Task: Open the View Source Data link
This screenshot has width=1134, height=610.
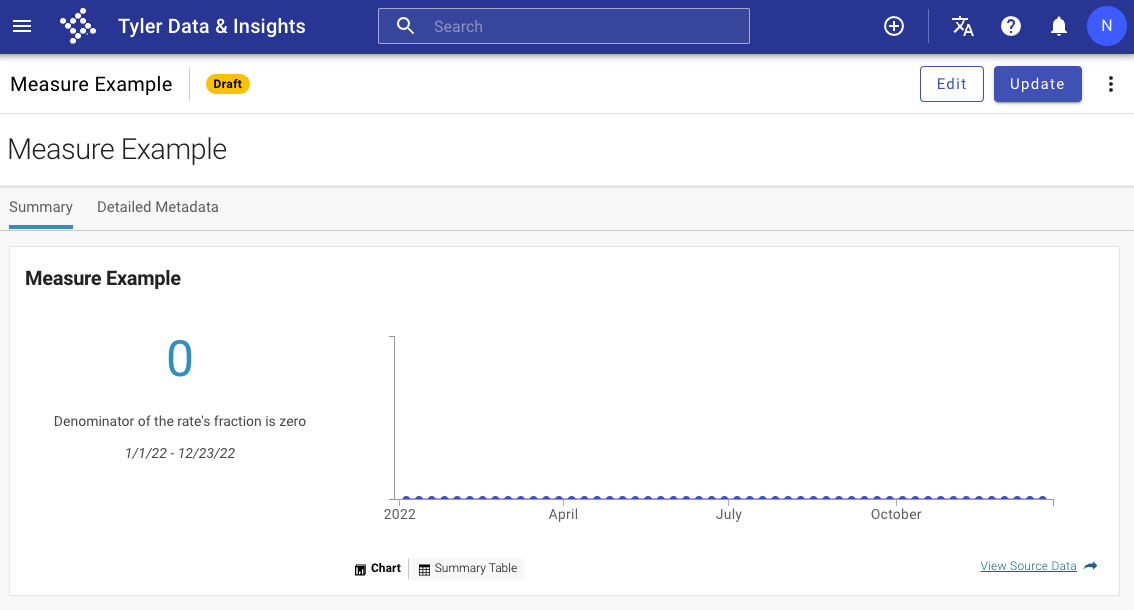Action: tap(1028, 566)
